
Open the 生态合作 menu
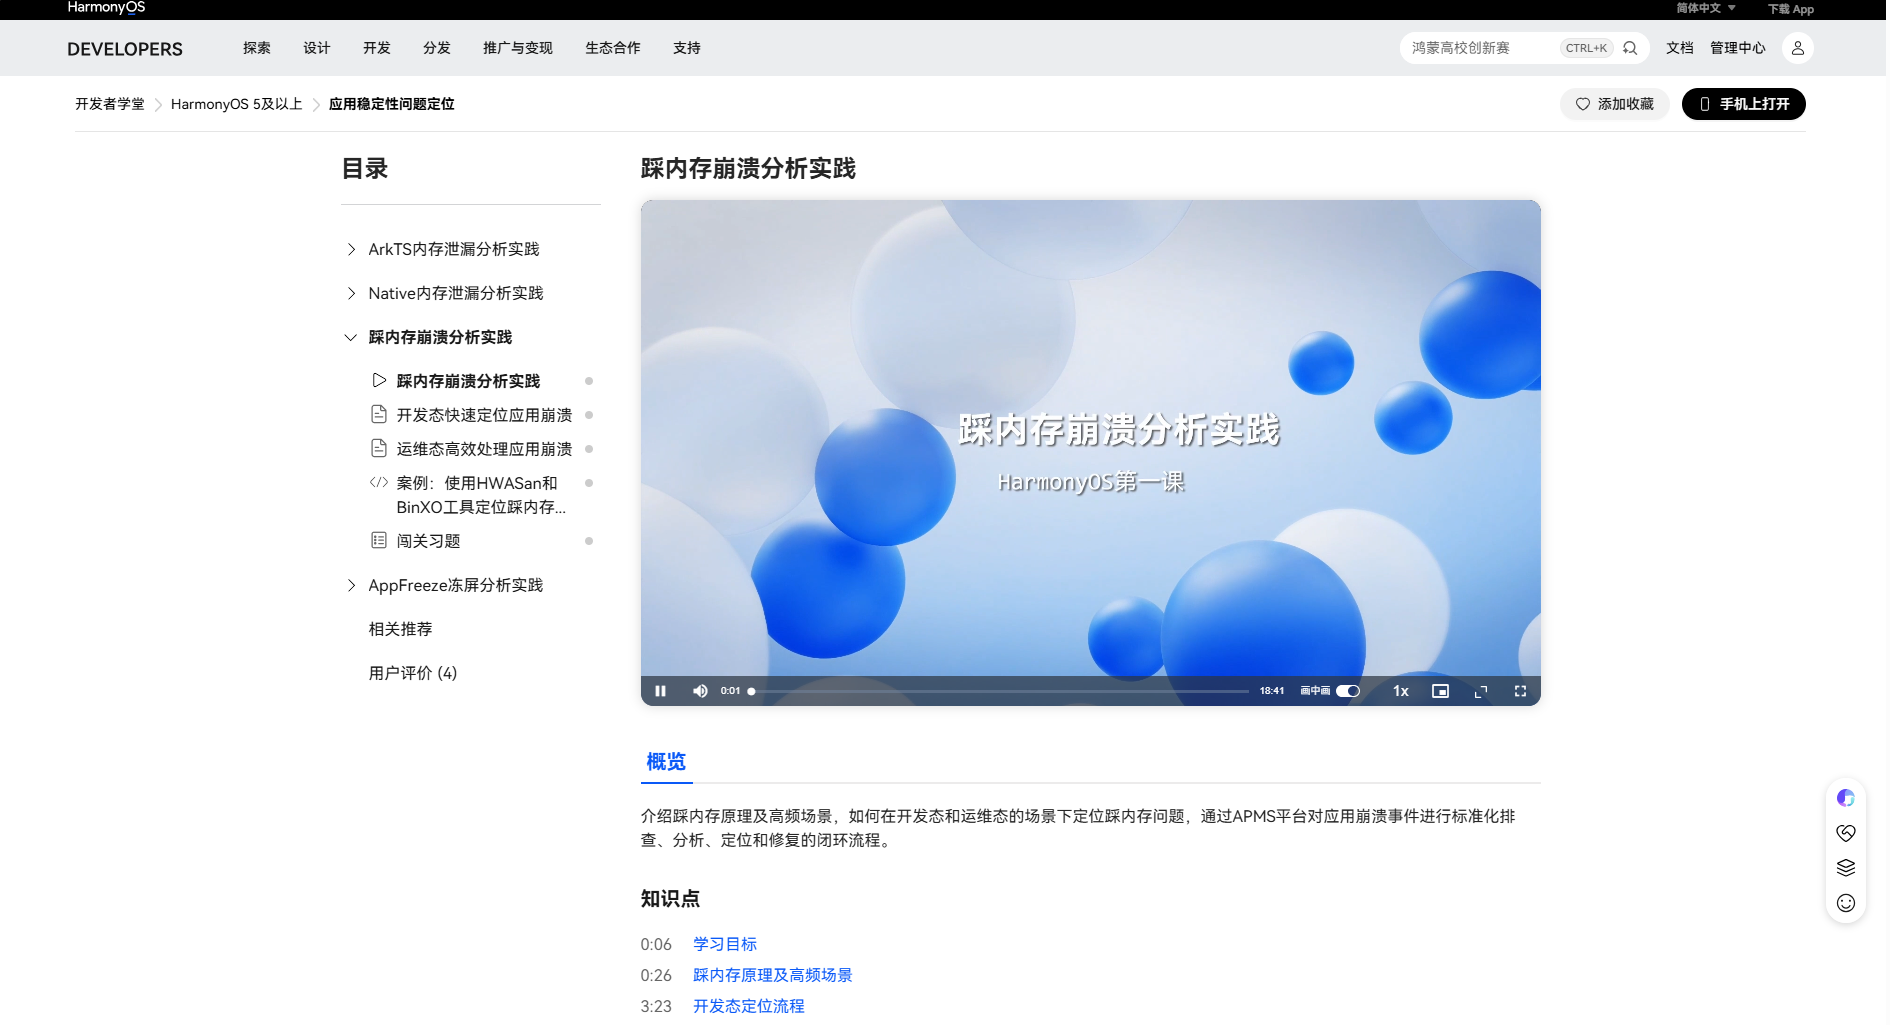pyautogui.click(x=613, y=48)
